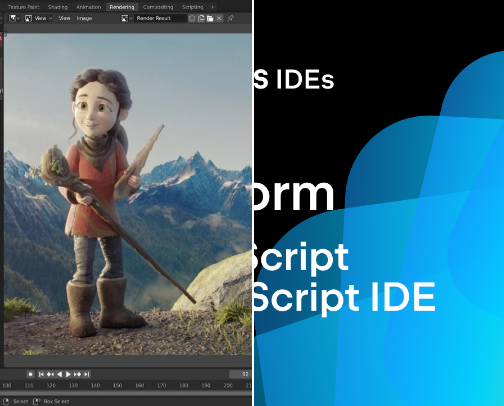Open the Shading workspace tab
Image resolution: width=504 pixels, height=406 pixels.
57,7
